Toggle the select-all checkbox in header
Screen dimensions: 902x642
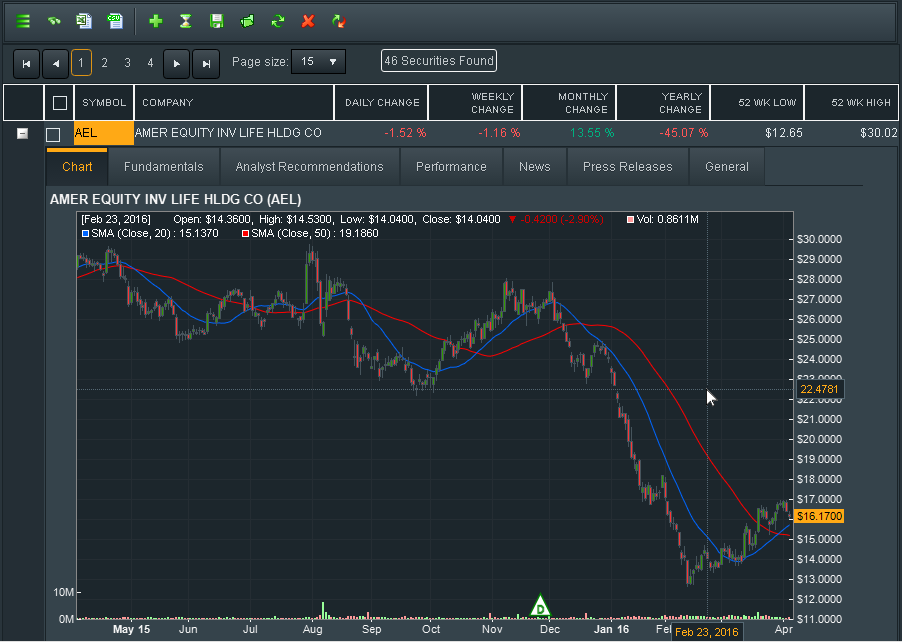59,102
